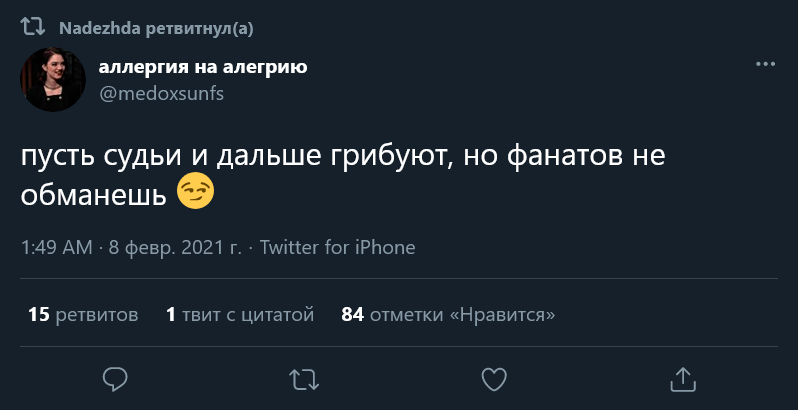The height and width of the screenshot is (410, 798).
Task: Click display name "аллергия на алегрию"
Action: [202, 68]
